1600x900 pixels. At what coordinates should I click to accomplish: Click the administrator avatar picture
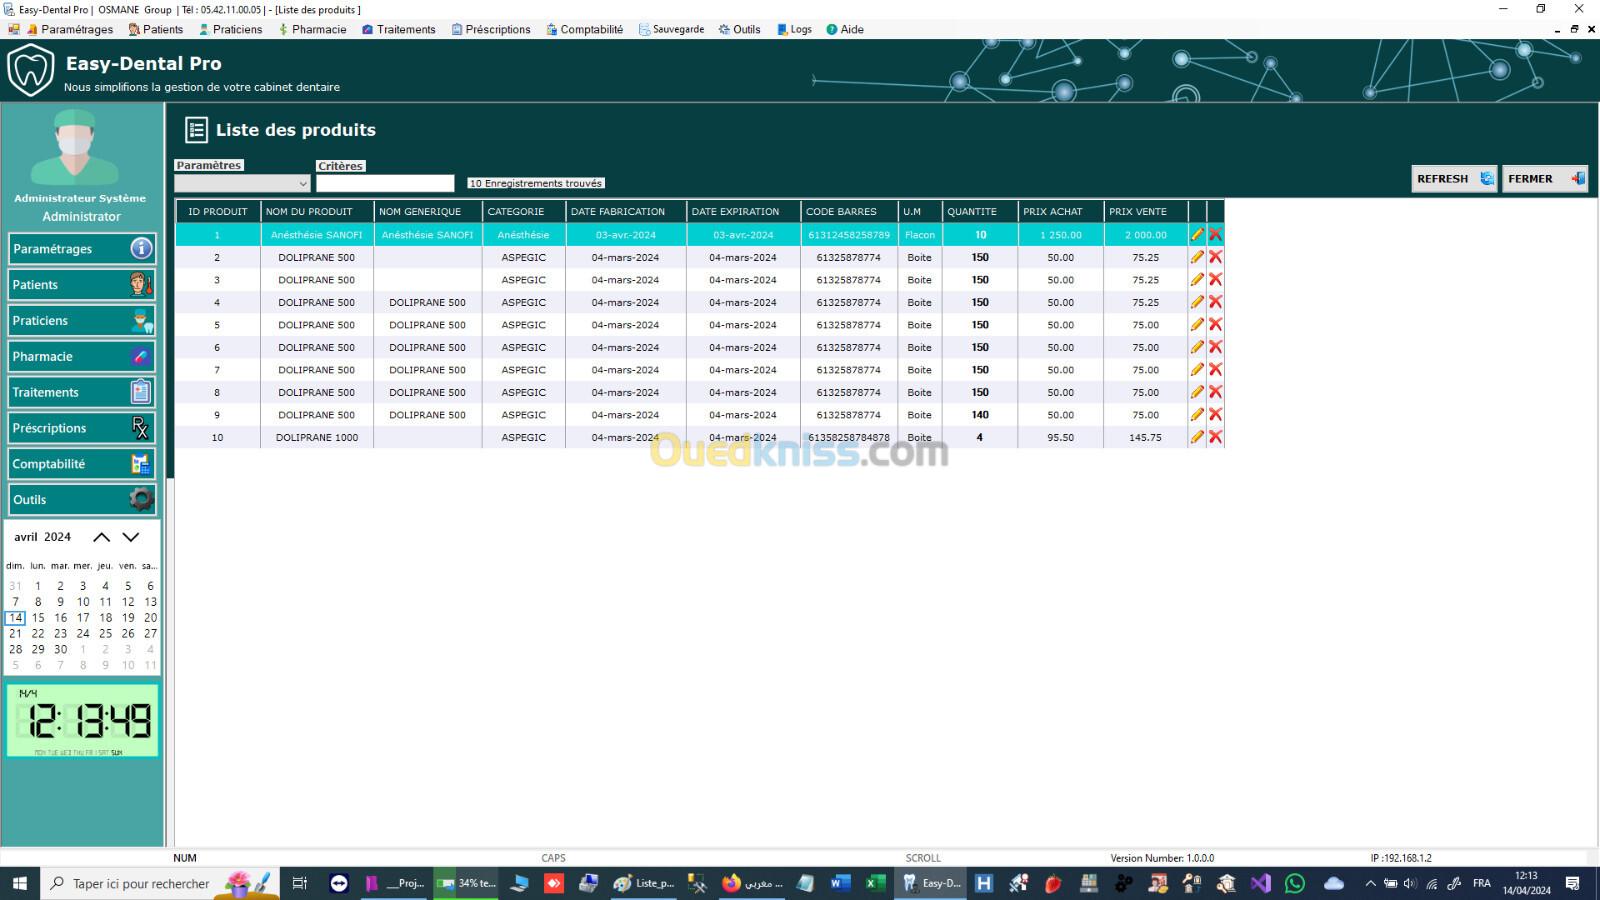74,148
